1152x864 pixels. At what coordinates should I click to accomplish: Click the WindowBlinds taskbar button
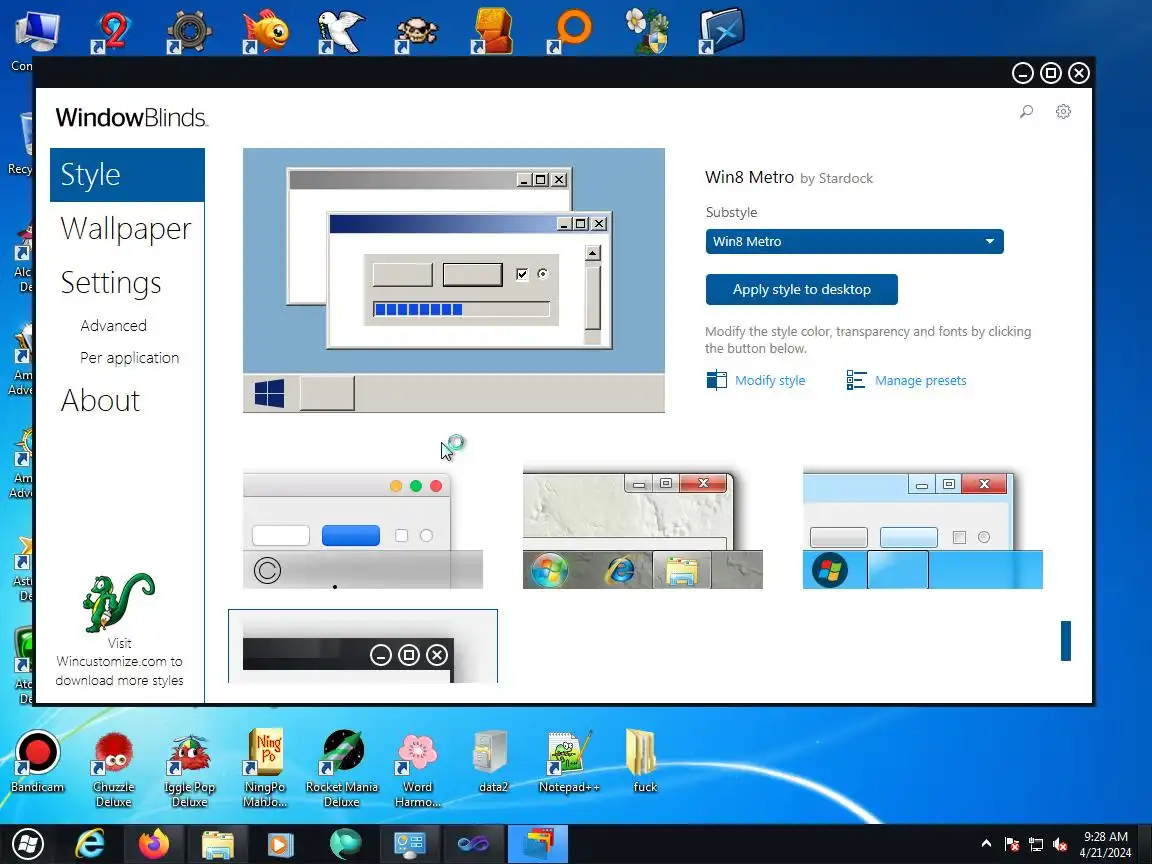pyautogui.click(x=538, y=844)
